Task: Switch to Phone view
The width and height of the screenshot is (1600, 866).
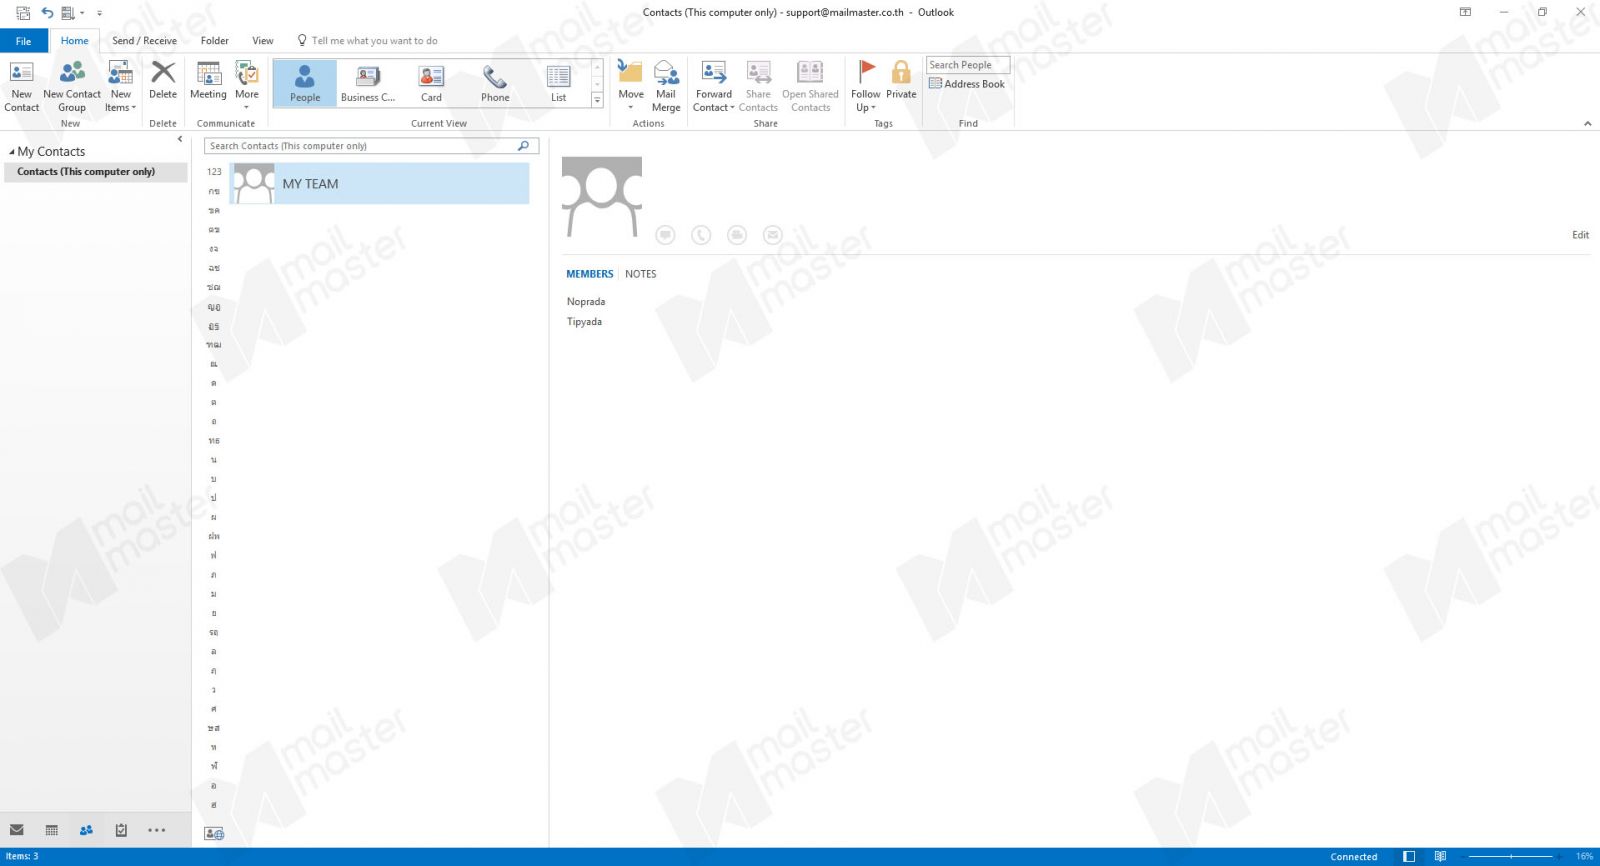Action: (x=495, y=83)
